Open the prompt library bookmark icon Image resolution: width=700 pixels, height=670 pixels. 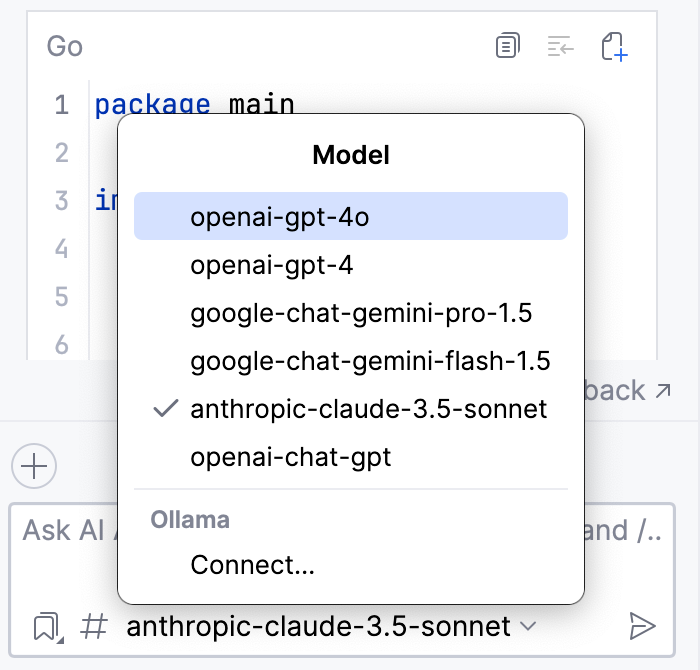pyautogui.click(x=45, y=627)
